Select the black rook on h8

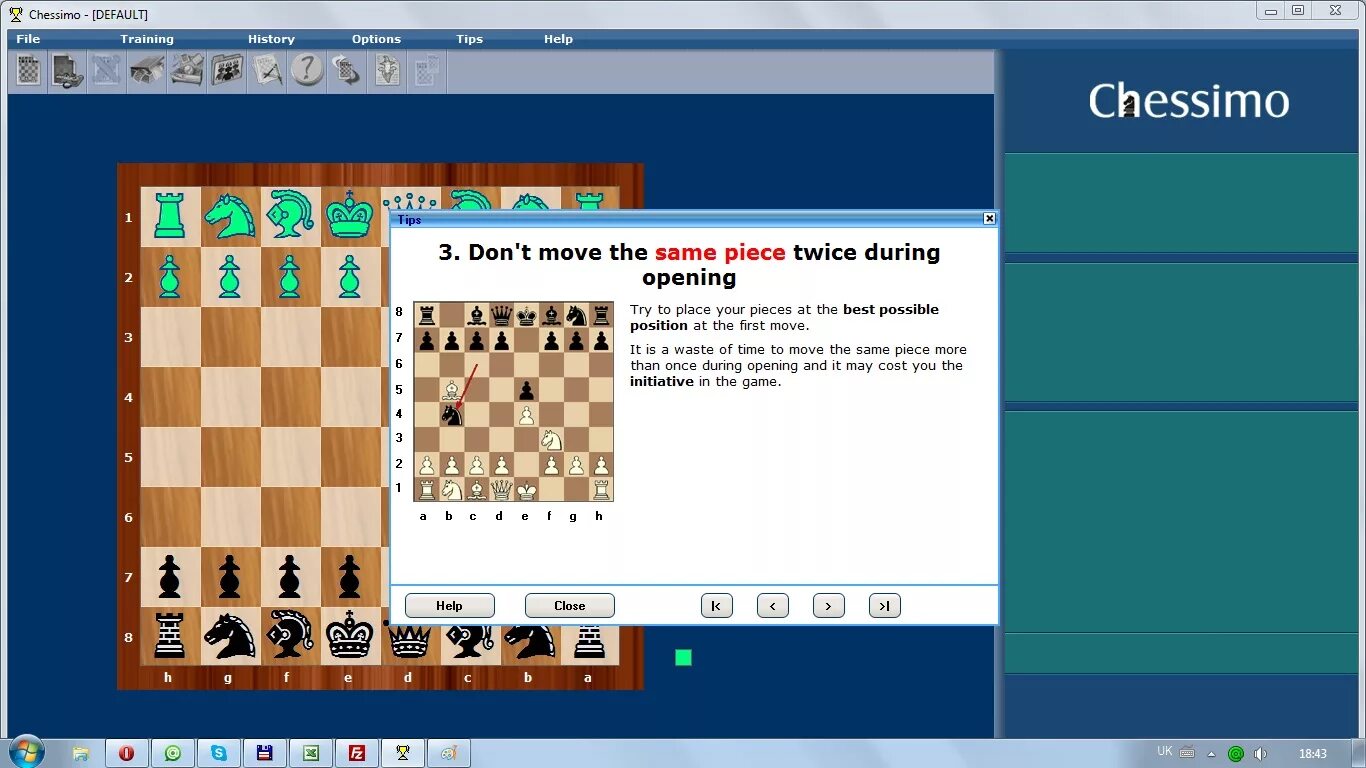coord(170,636)
